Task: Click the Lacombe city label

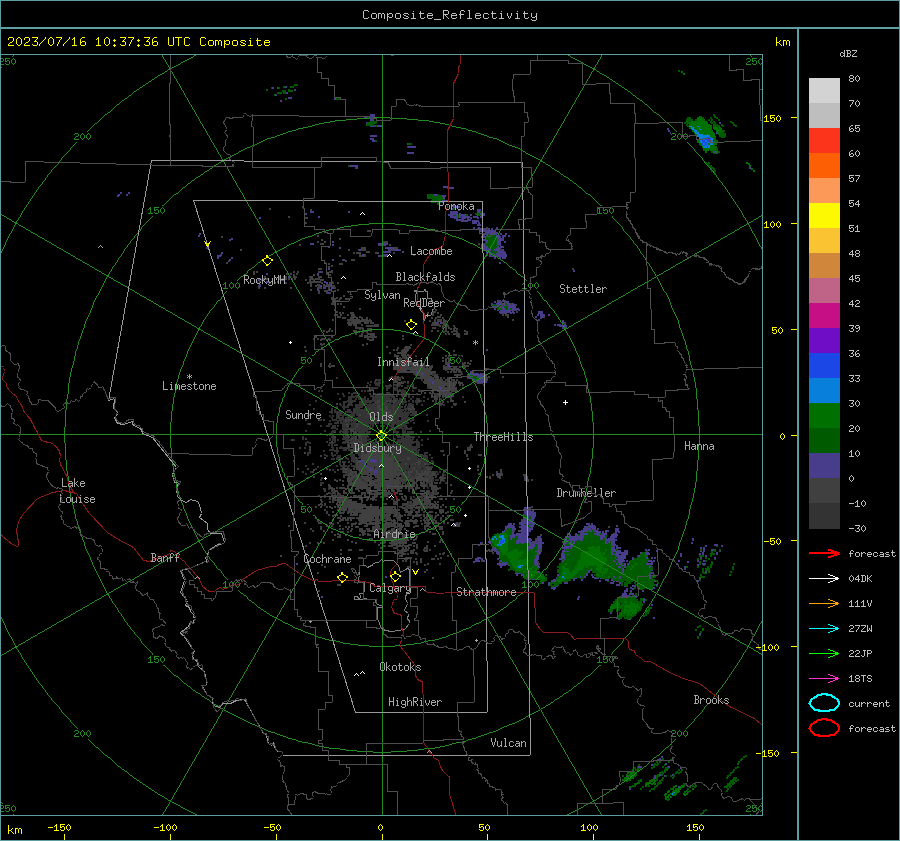Action: 431,251
